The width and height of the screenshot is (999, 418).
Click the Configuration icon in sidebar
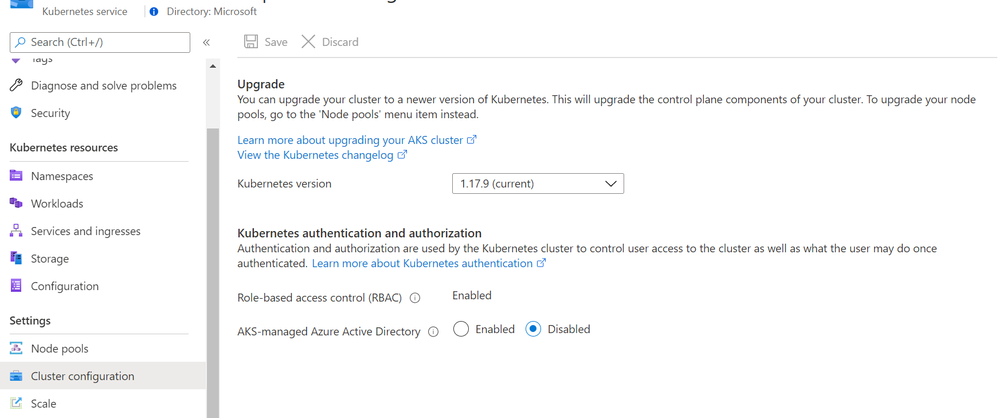pos(17,286)
